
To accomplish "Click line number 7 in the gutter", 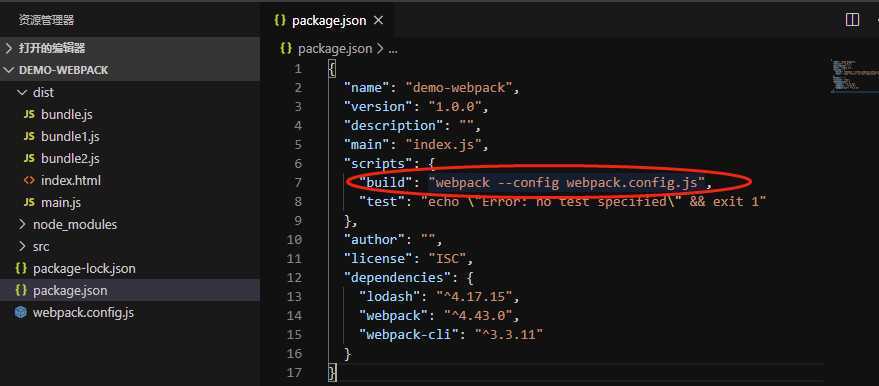I will tap(298, 183).
